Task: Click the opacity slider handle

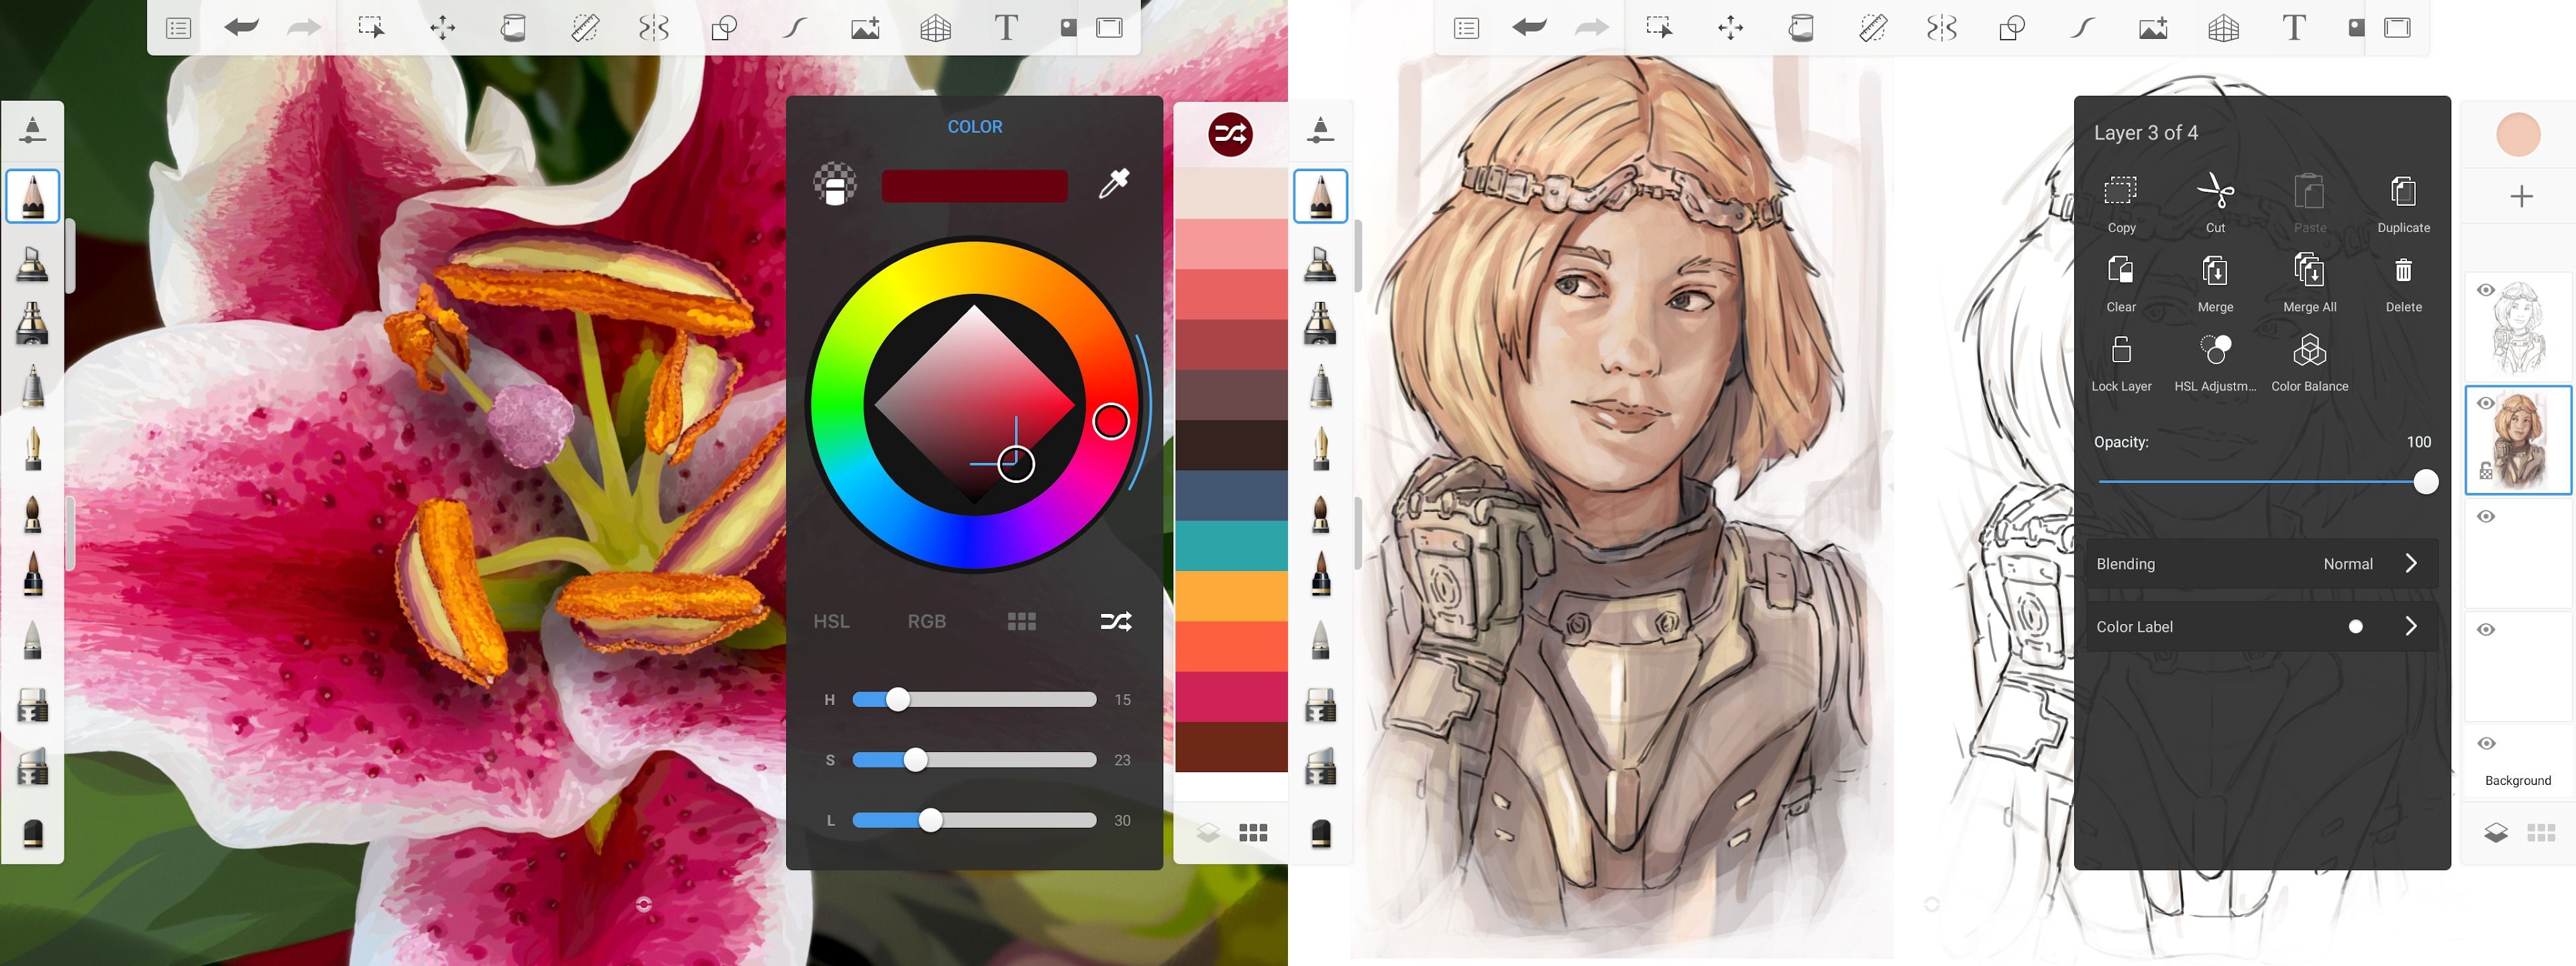Action: 2425,482
